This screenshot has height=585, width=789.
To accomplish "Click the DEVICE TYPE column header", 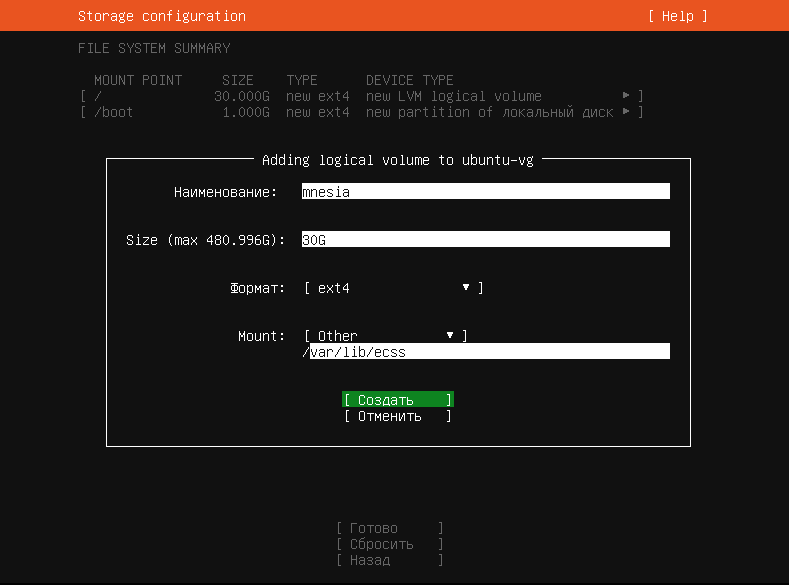I will pyautogui.click(x=410, y=80).
